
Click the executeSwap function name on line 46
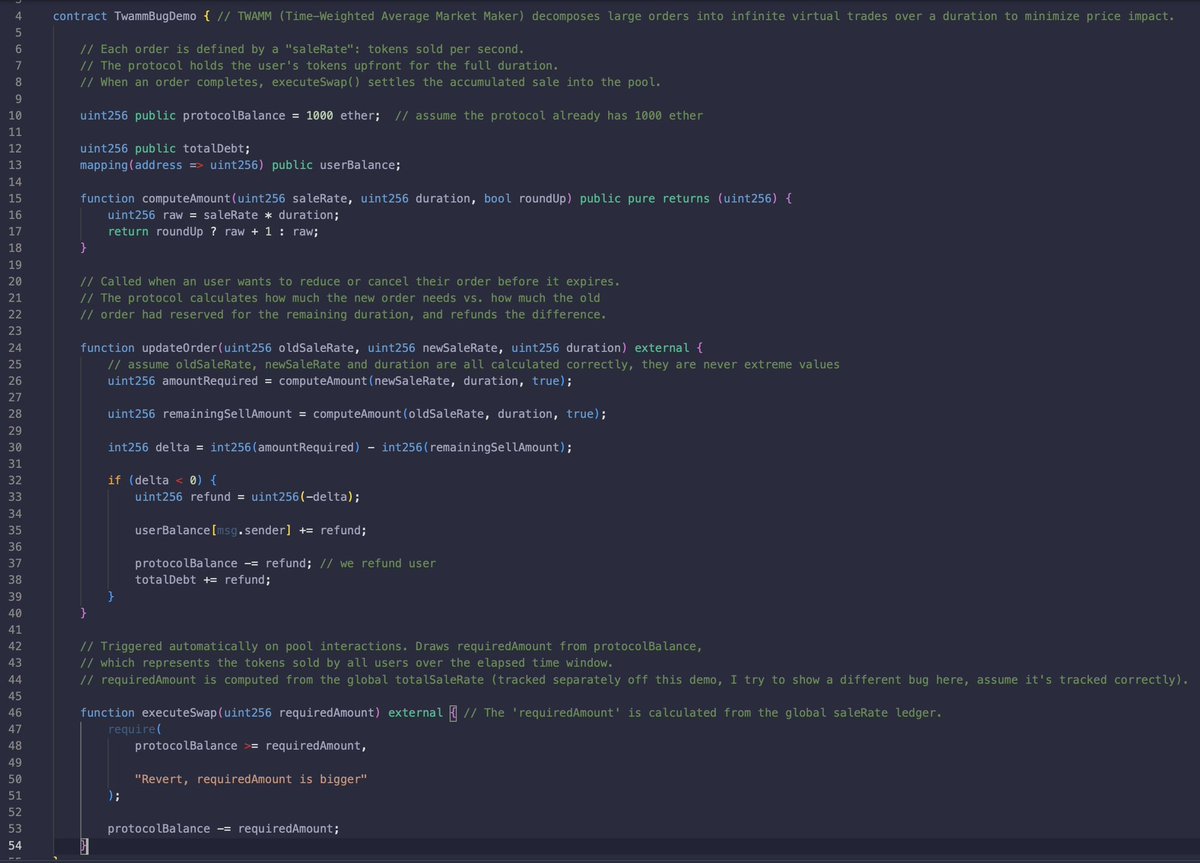(x=179, y=712)
